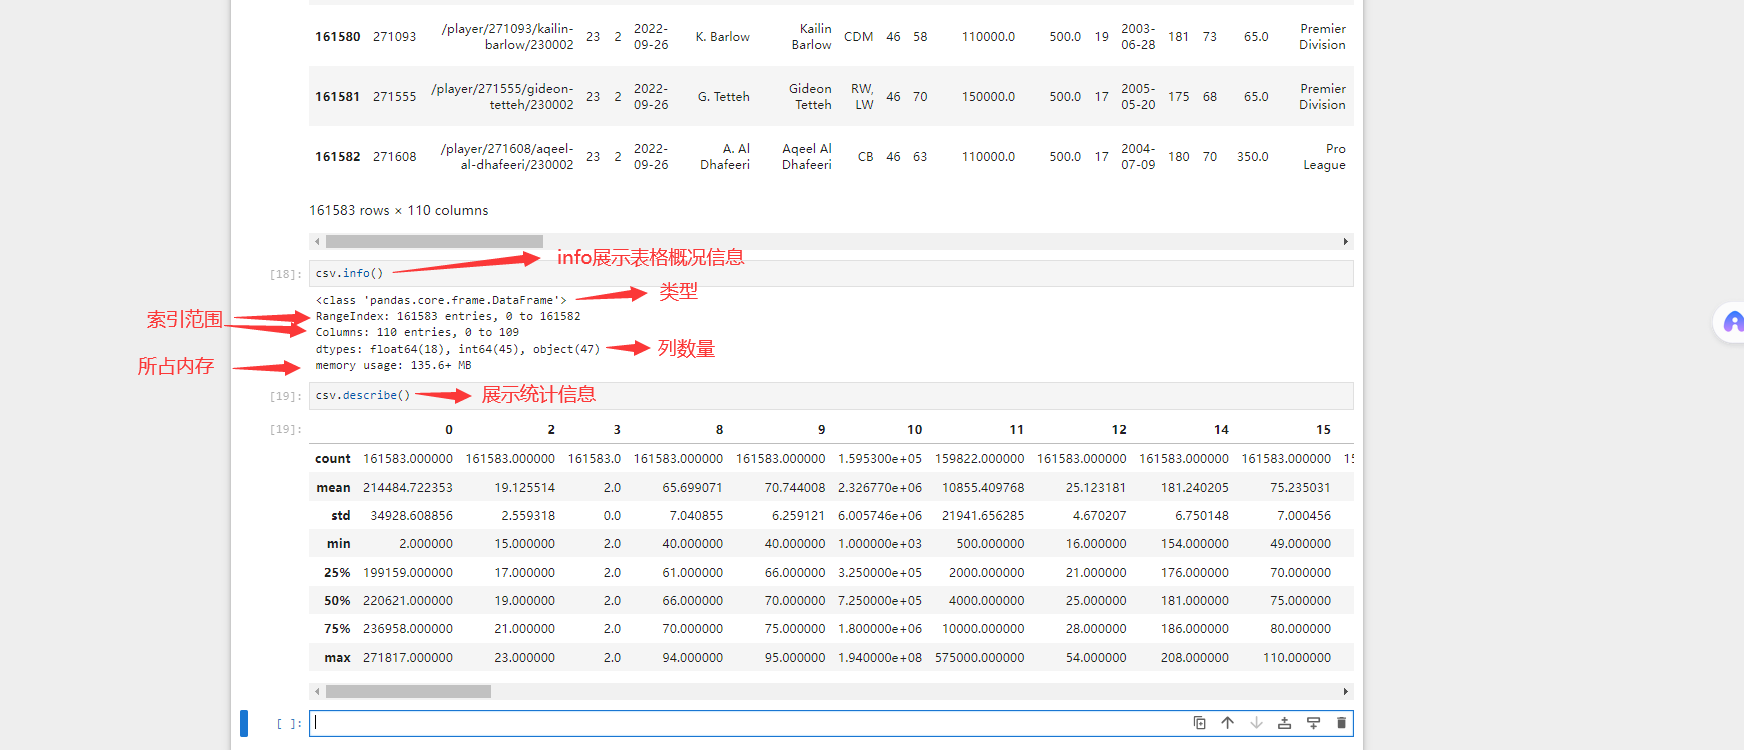The height and width of the screenshot is (750, 1744).
Task: Click row index 161581 in the table
Action: click(x=337, y=97)
